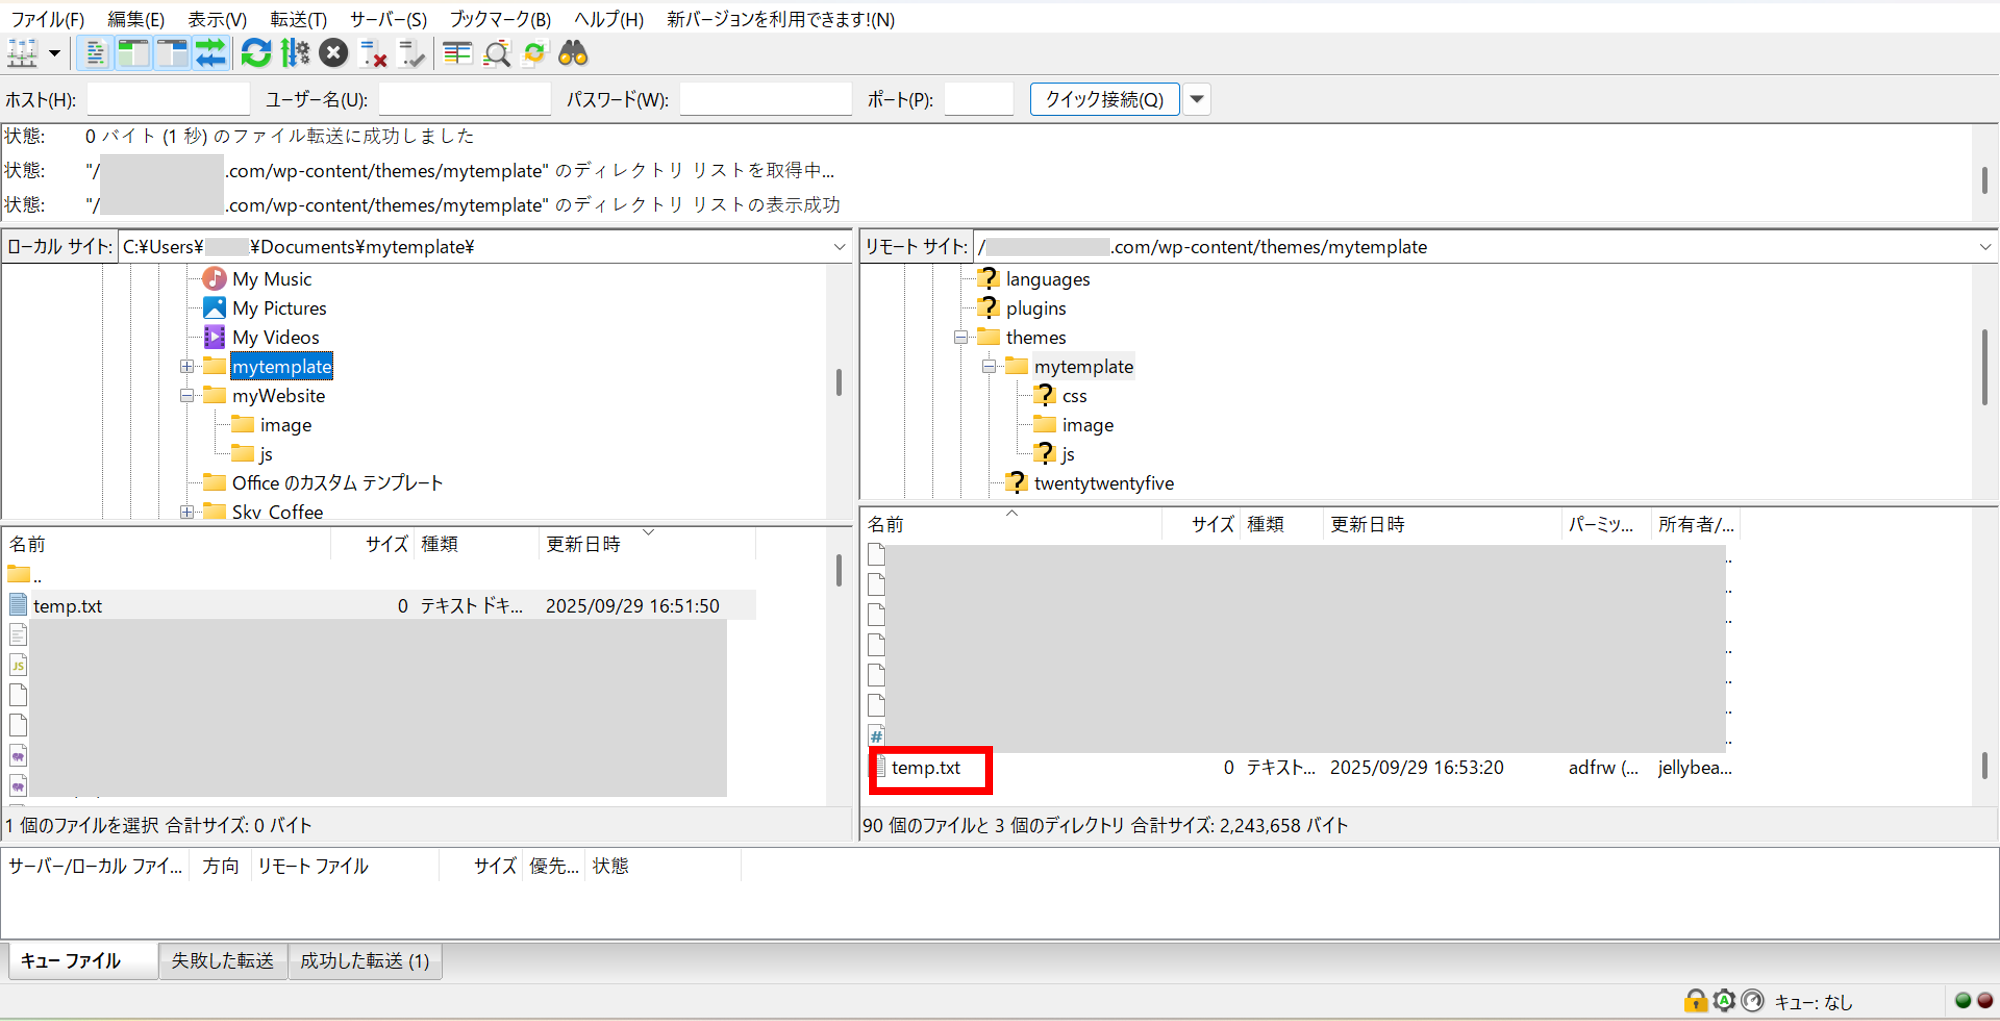Click the クイック接続(Q) button
This screenshot has width=2000, height=1021.
(x=1104, y=99)
